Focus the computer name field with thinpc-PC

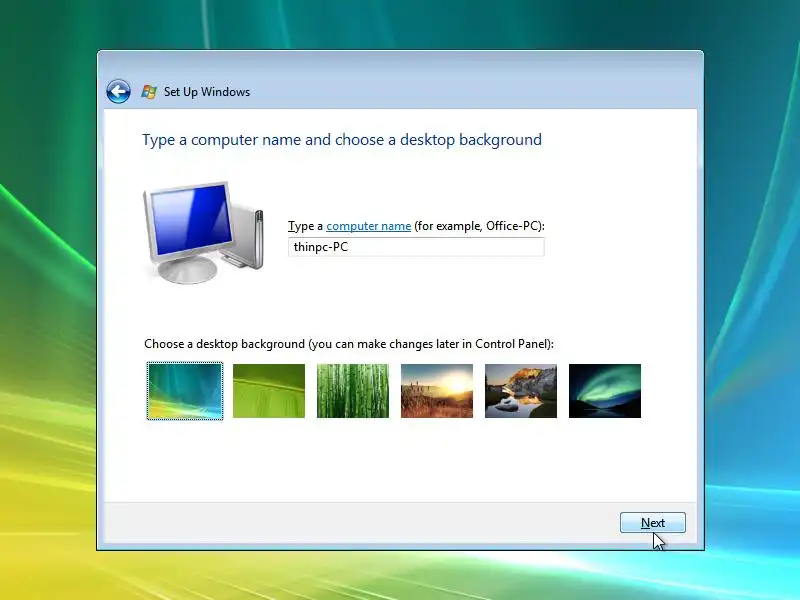416,247
